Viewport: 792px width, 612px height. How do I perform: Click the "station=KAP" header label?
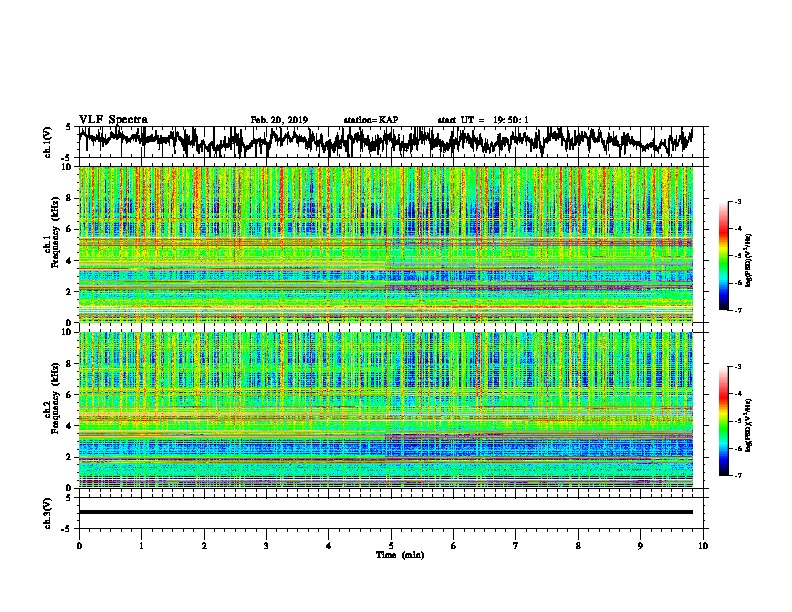(371, 120)
